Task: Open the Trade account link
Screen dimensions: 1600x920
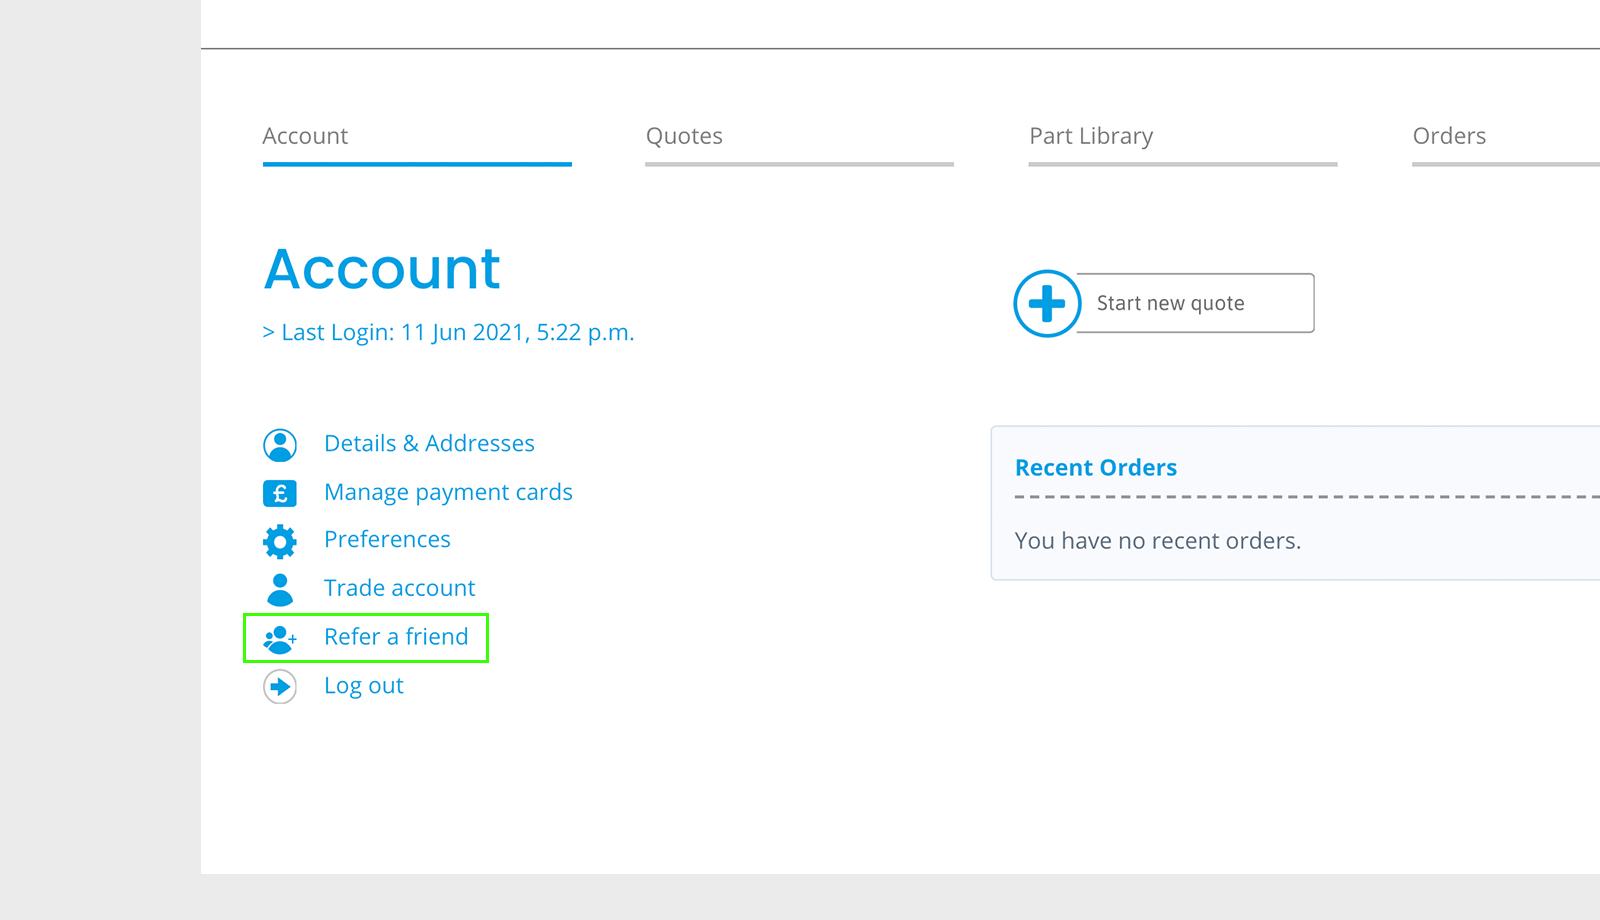Action: pyautogui.click(x=399, y=588)
